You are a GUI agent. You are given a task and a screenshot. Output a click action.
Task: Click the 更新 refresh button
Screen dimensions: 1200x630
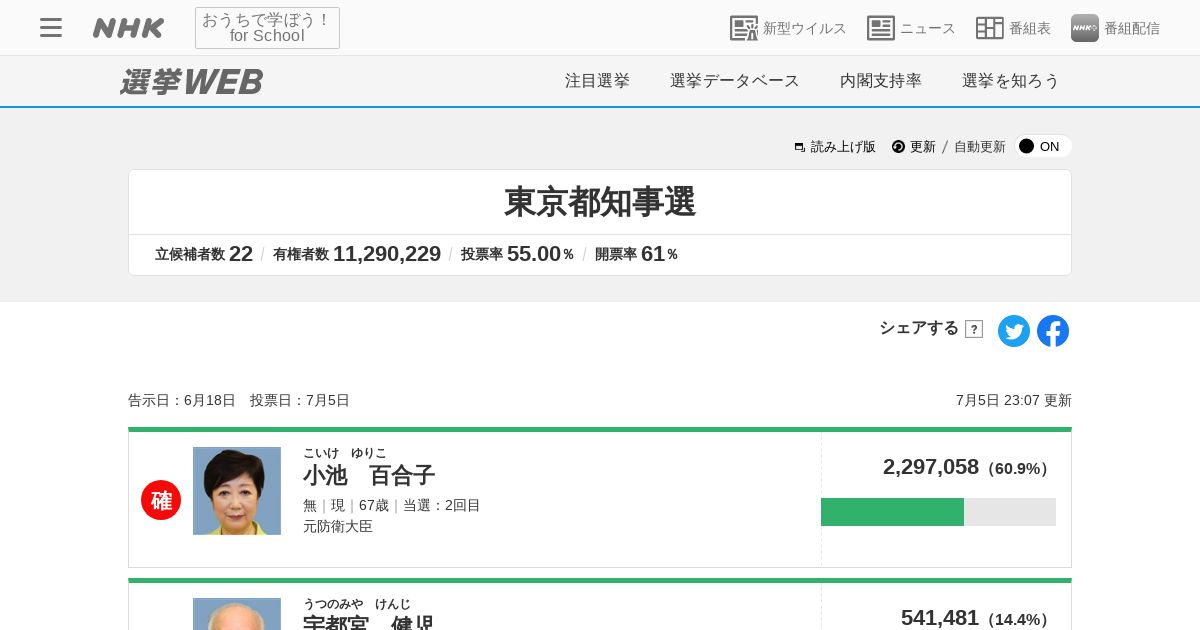(x=914, y=147)
